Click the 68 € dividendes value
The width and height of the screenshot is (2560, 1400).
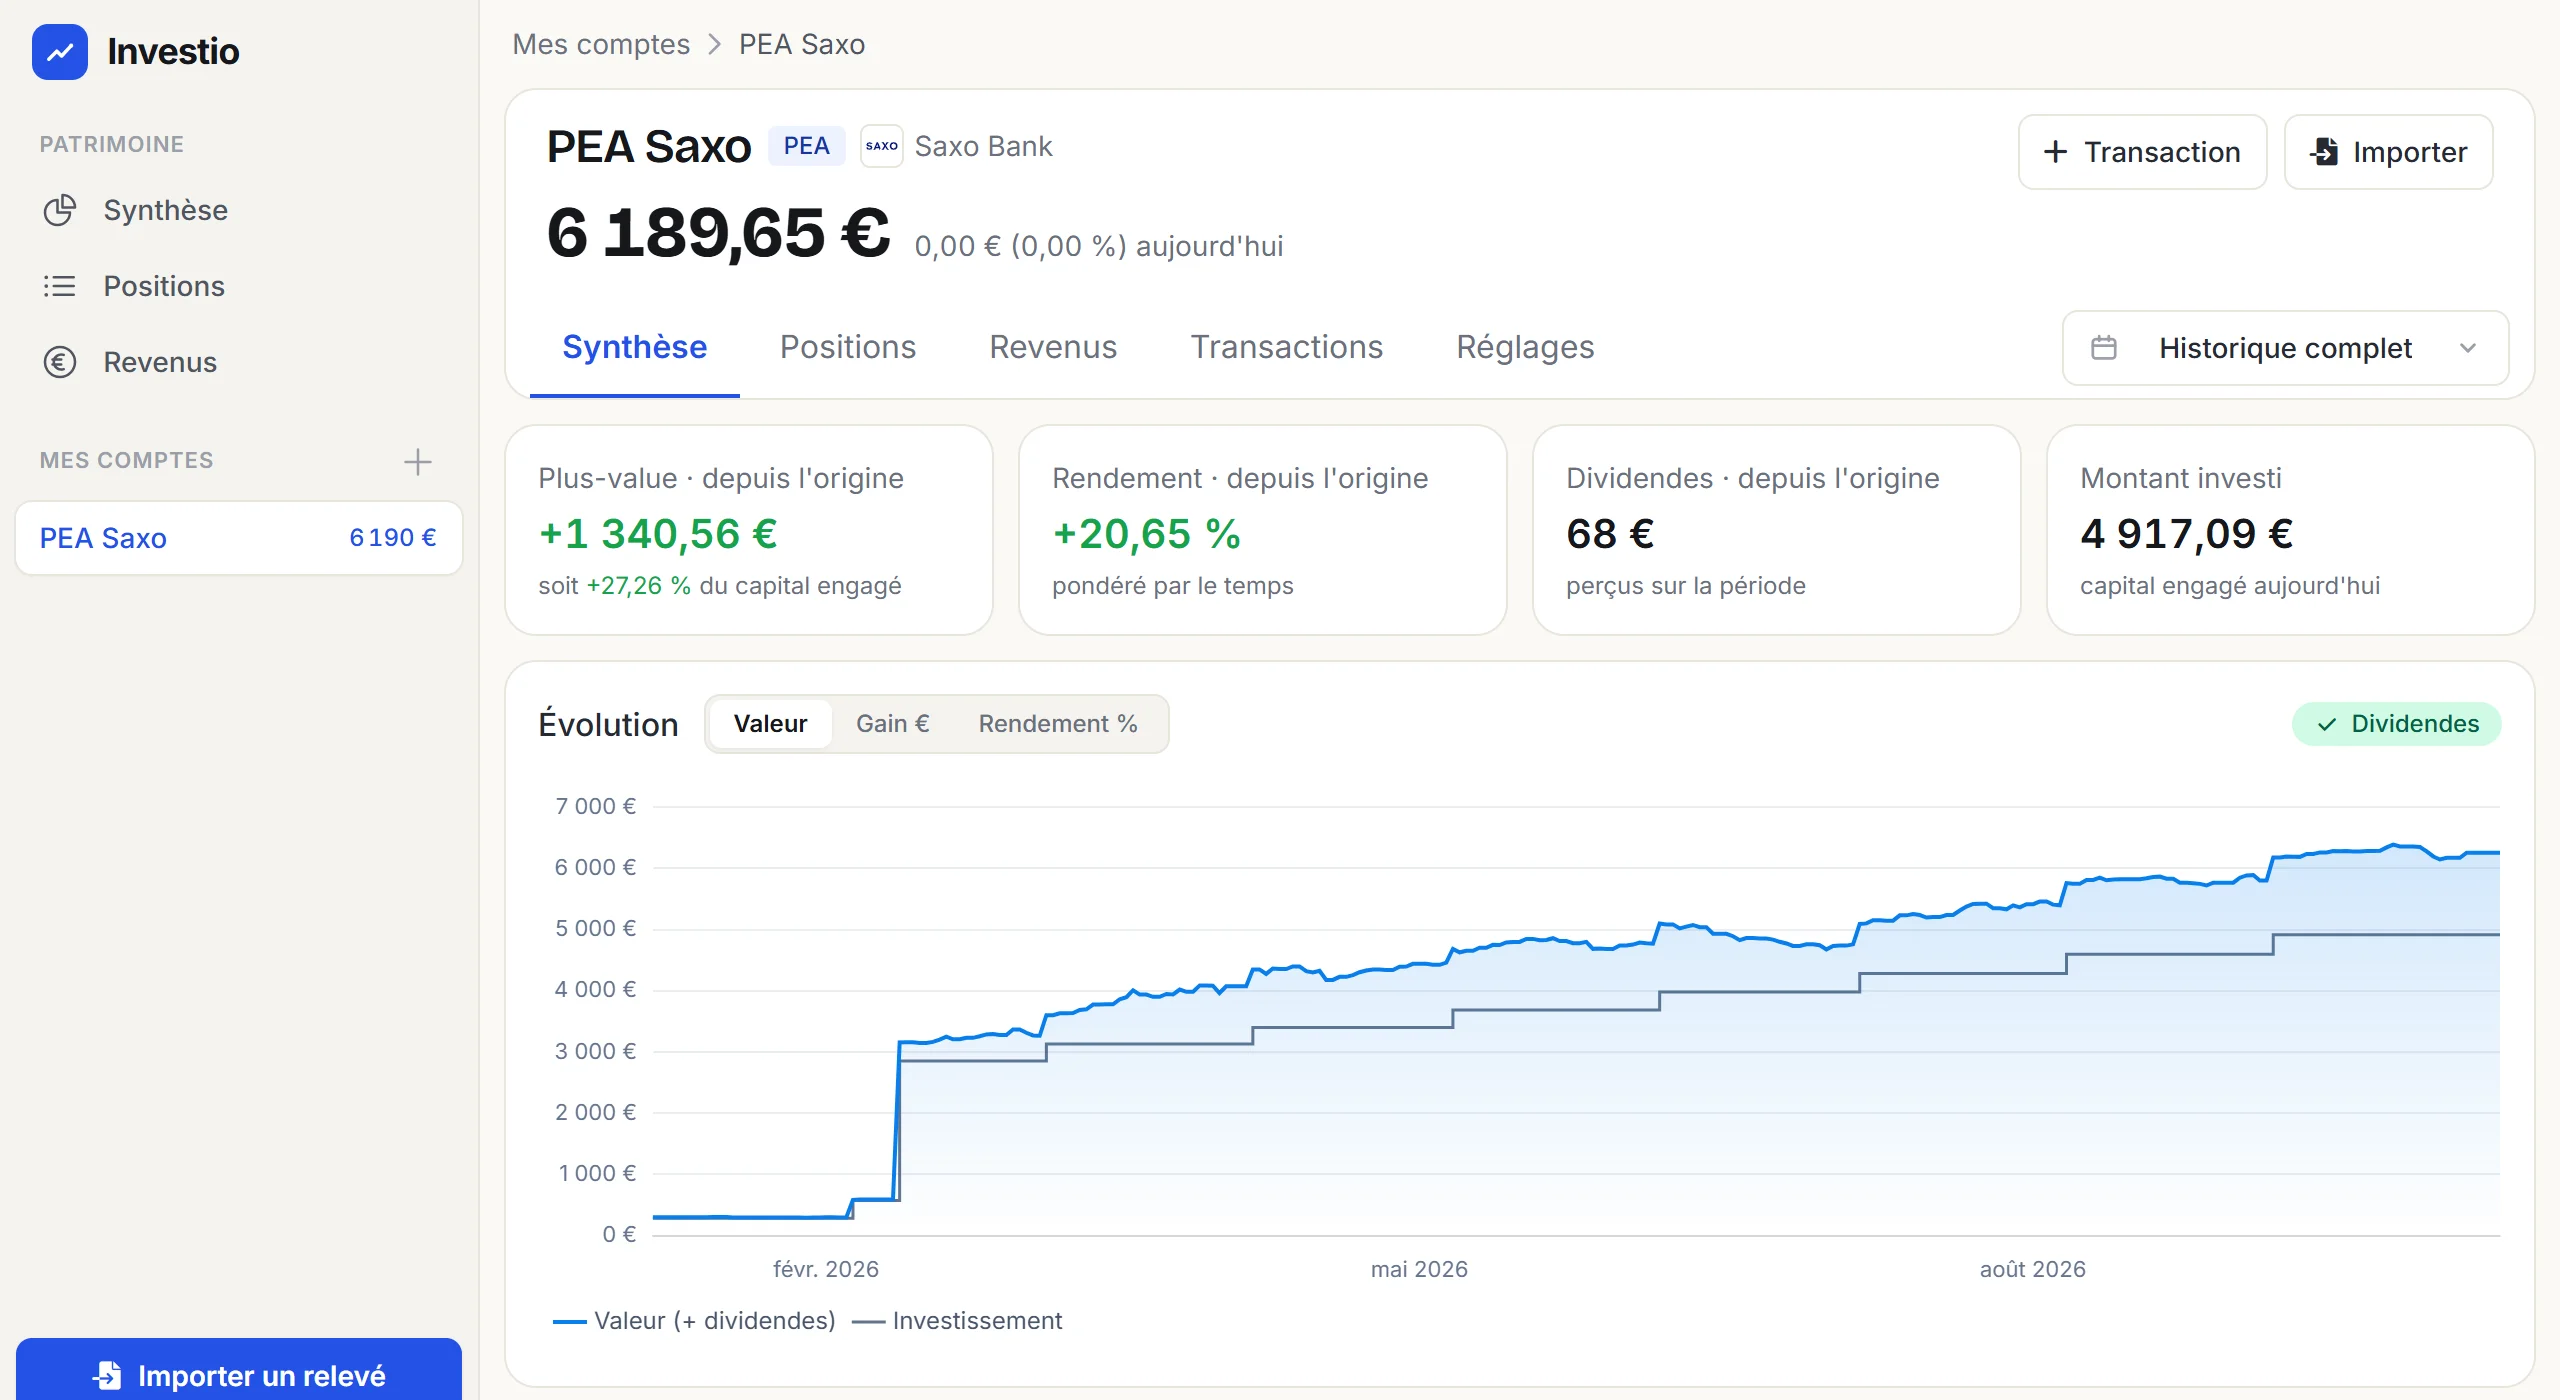[x=1610, y=534]
